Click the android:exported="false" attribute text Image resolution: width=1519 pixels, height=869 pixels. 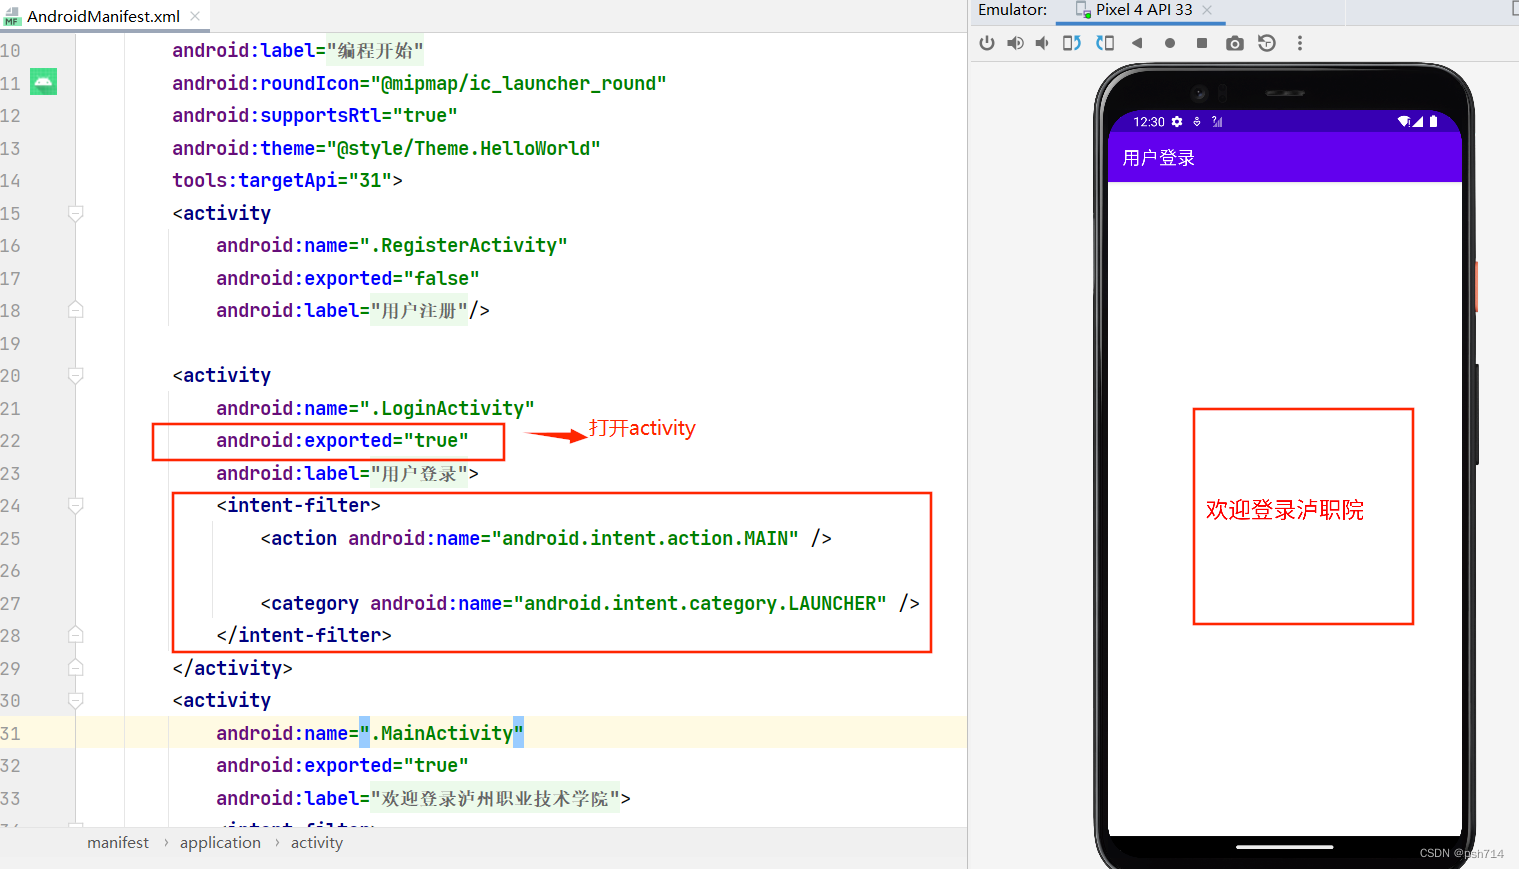click(x=348, y=278)
